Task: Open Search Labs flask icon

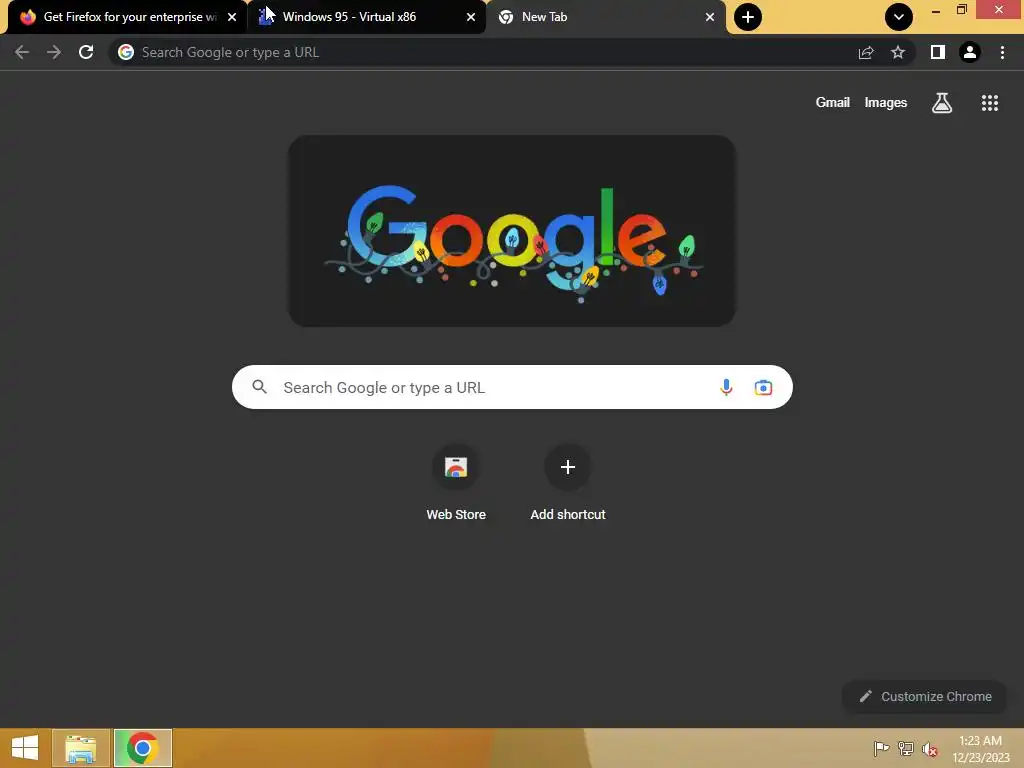Action: (942, 103)
